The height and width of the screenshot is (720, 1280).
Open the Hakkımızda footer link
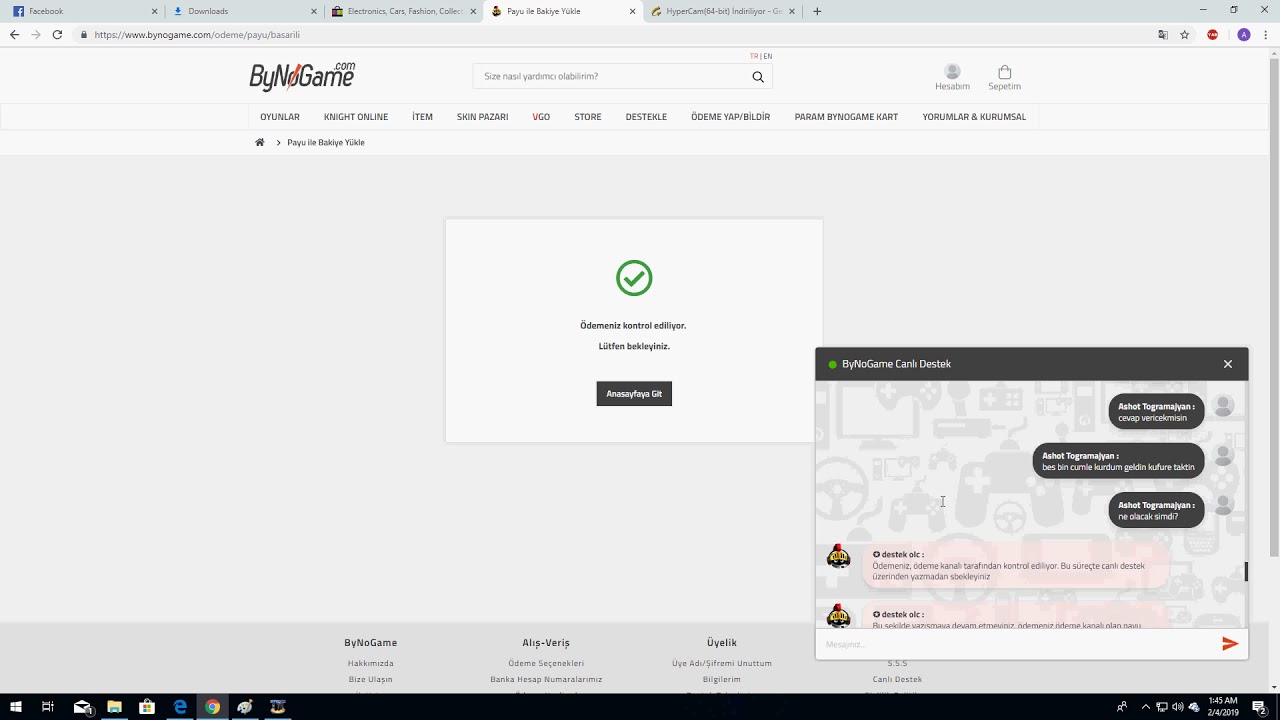tap(371, 663)
